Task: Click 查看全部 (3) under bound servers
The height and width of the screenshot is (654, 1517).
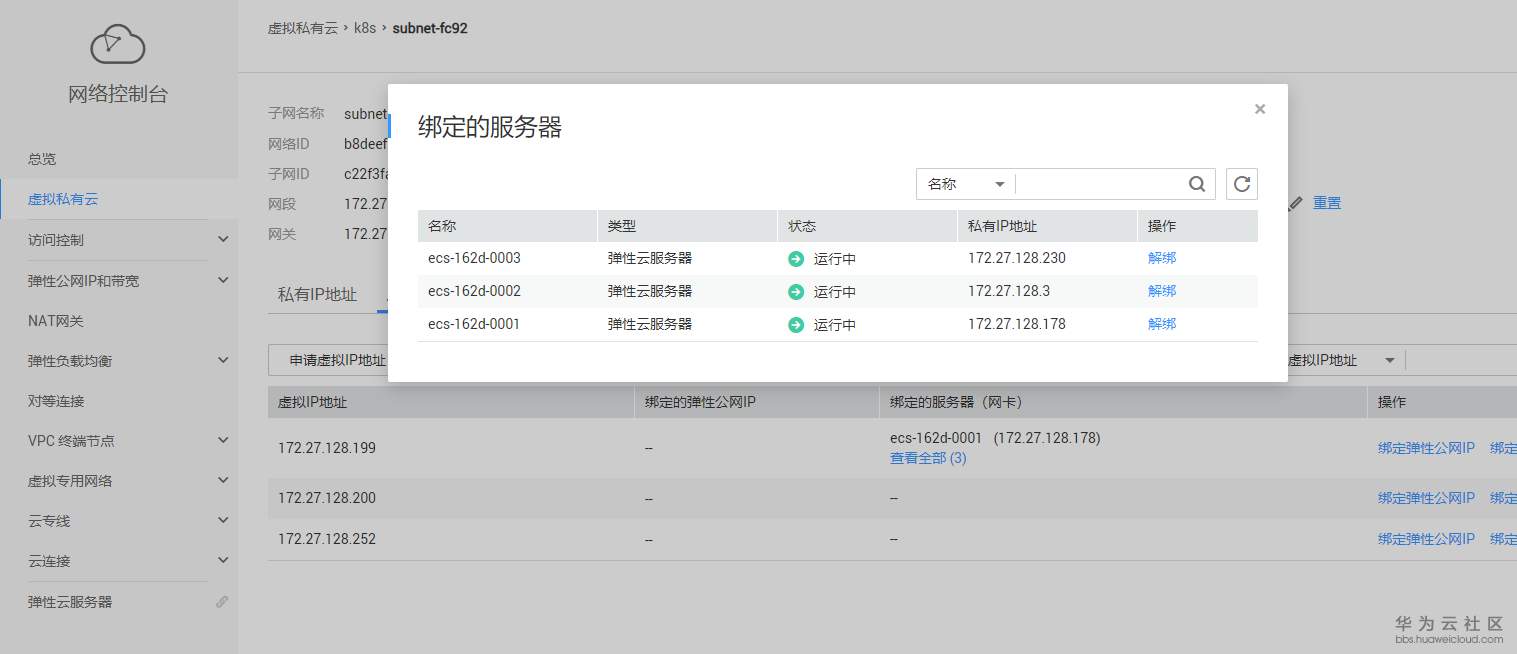Action: 926,458
